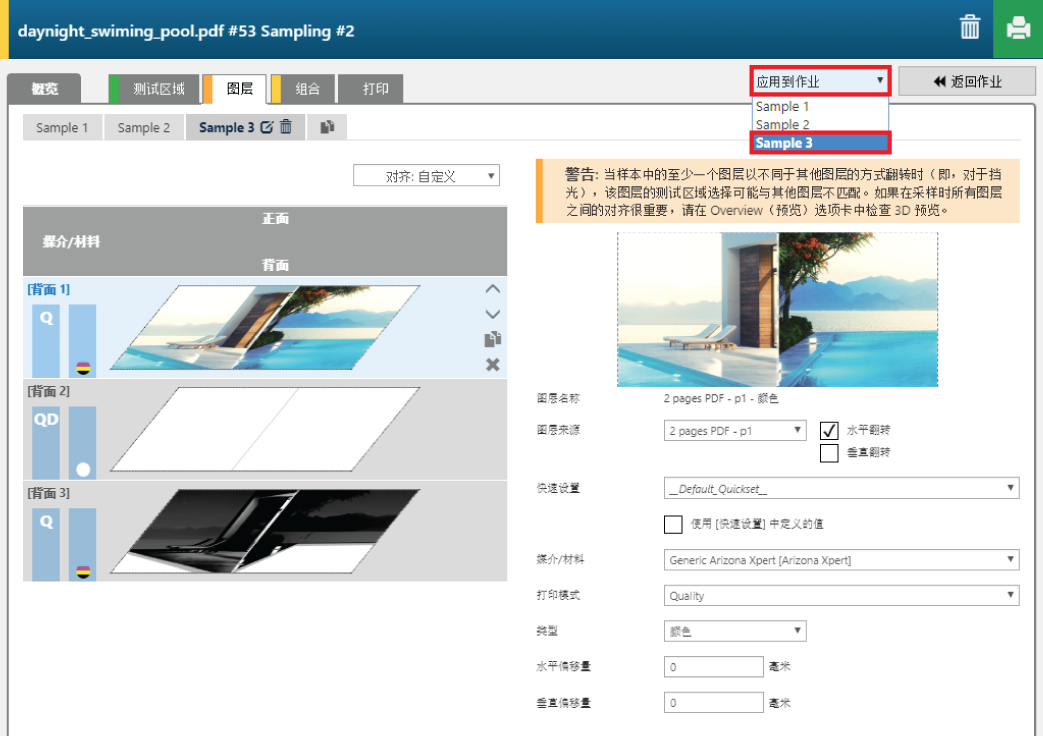Click the copy sample icon beside the Sample 3 tab

327,127
